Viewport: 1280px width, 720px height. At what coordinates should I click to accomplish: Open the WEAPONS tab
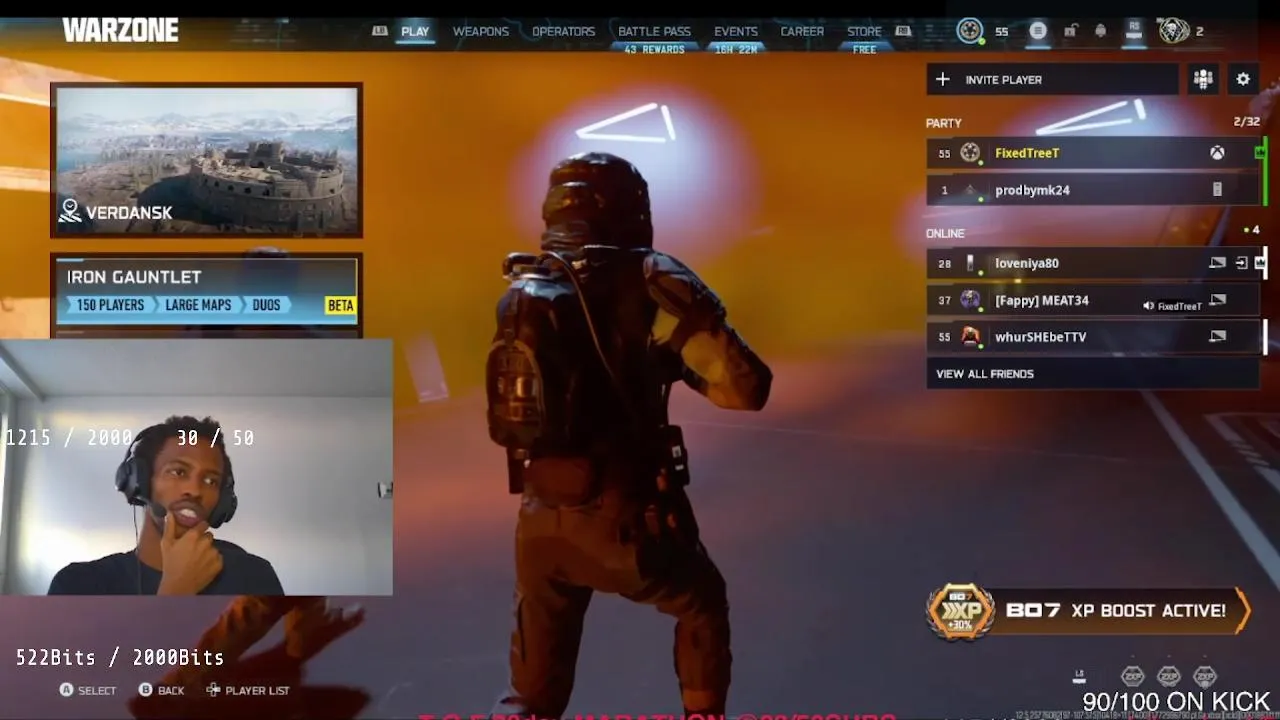[481, 31]
